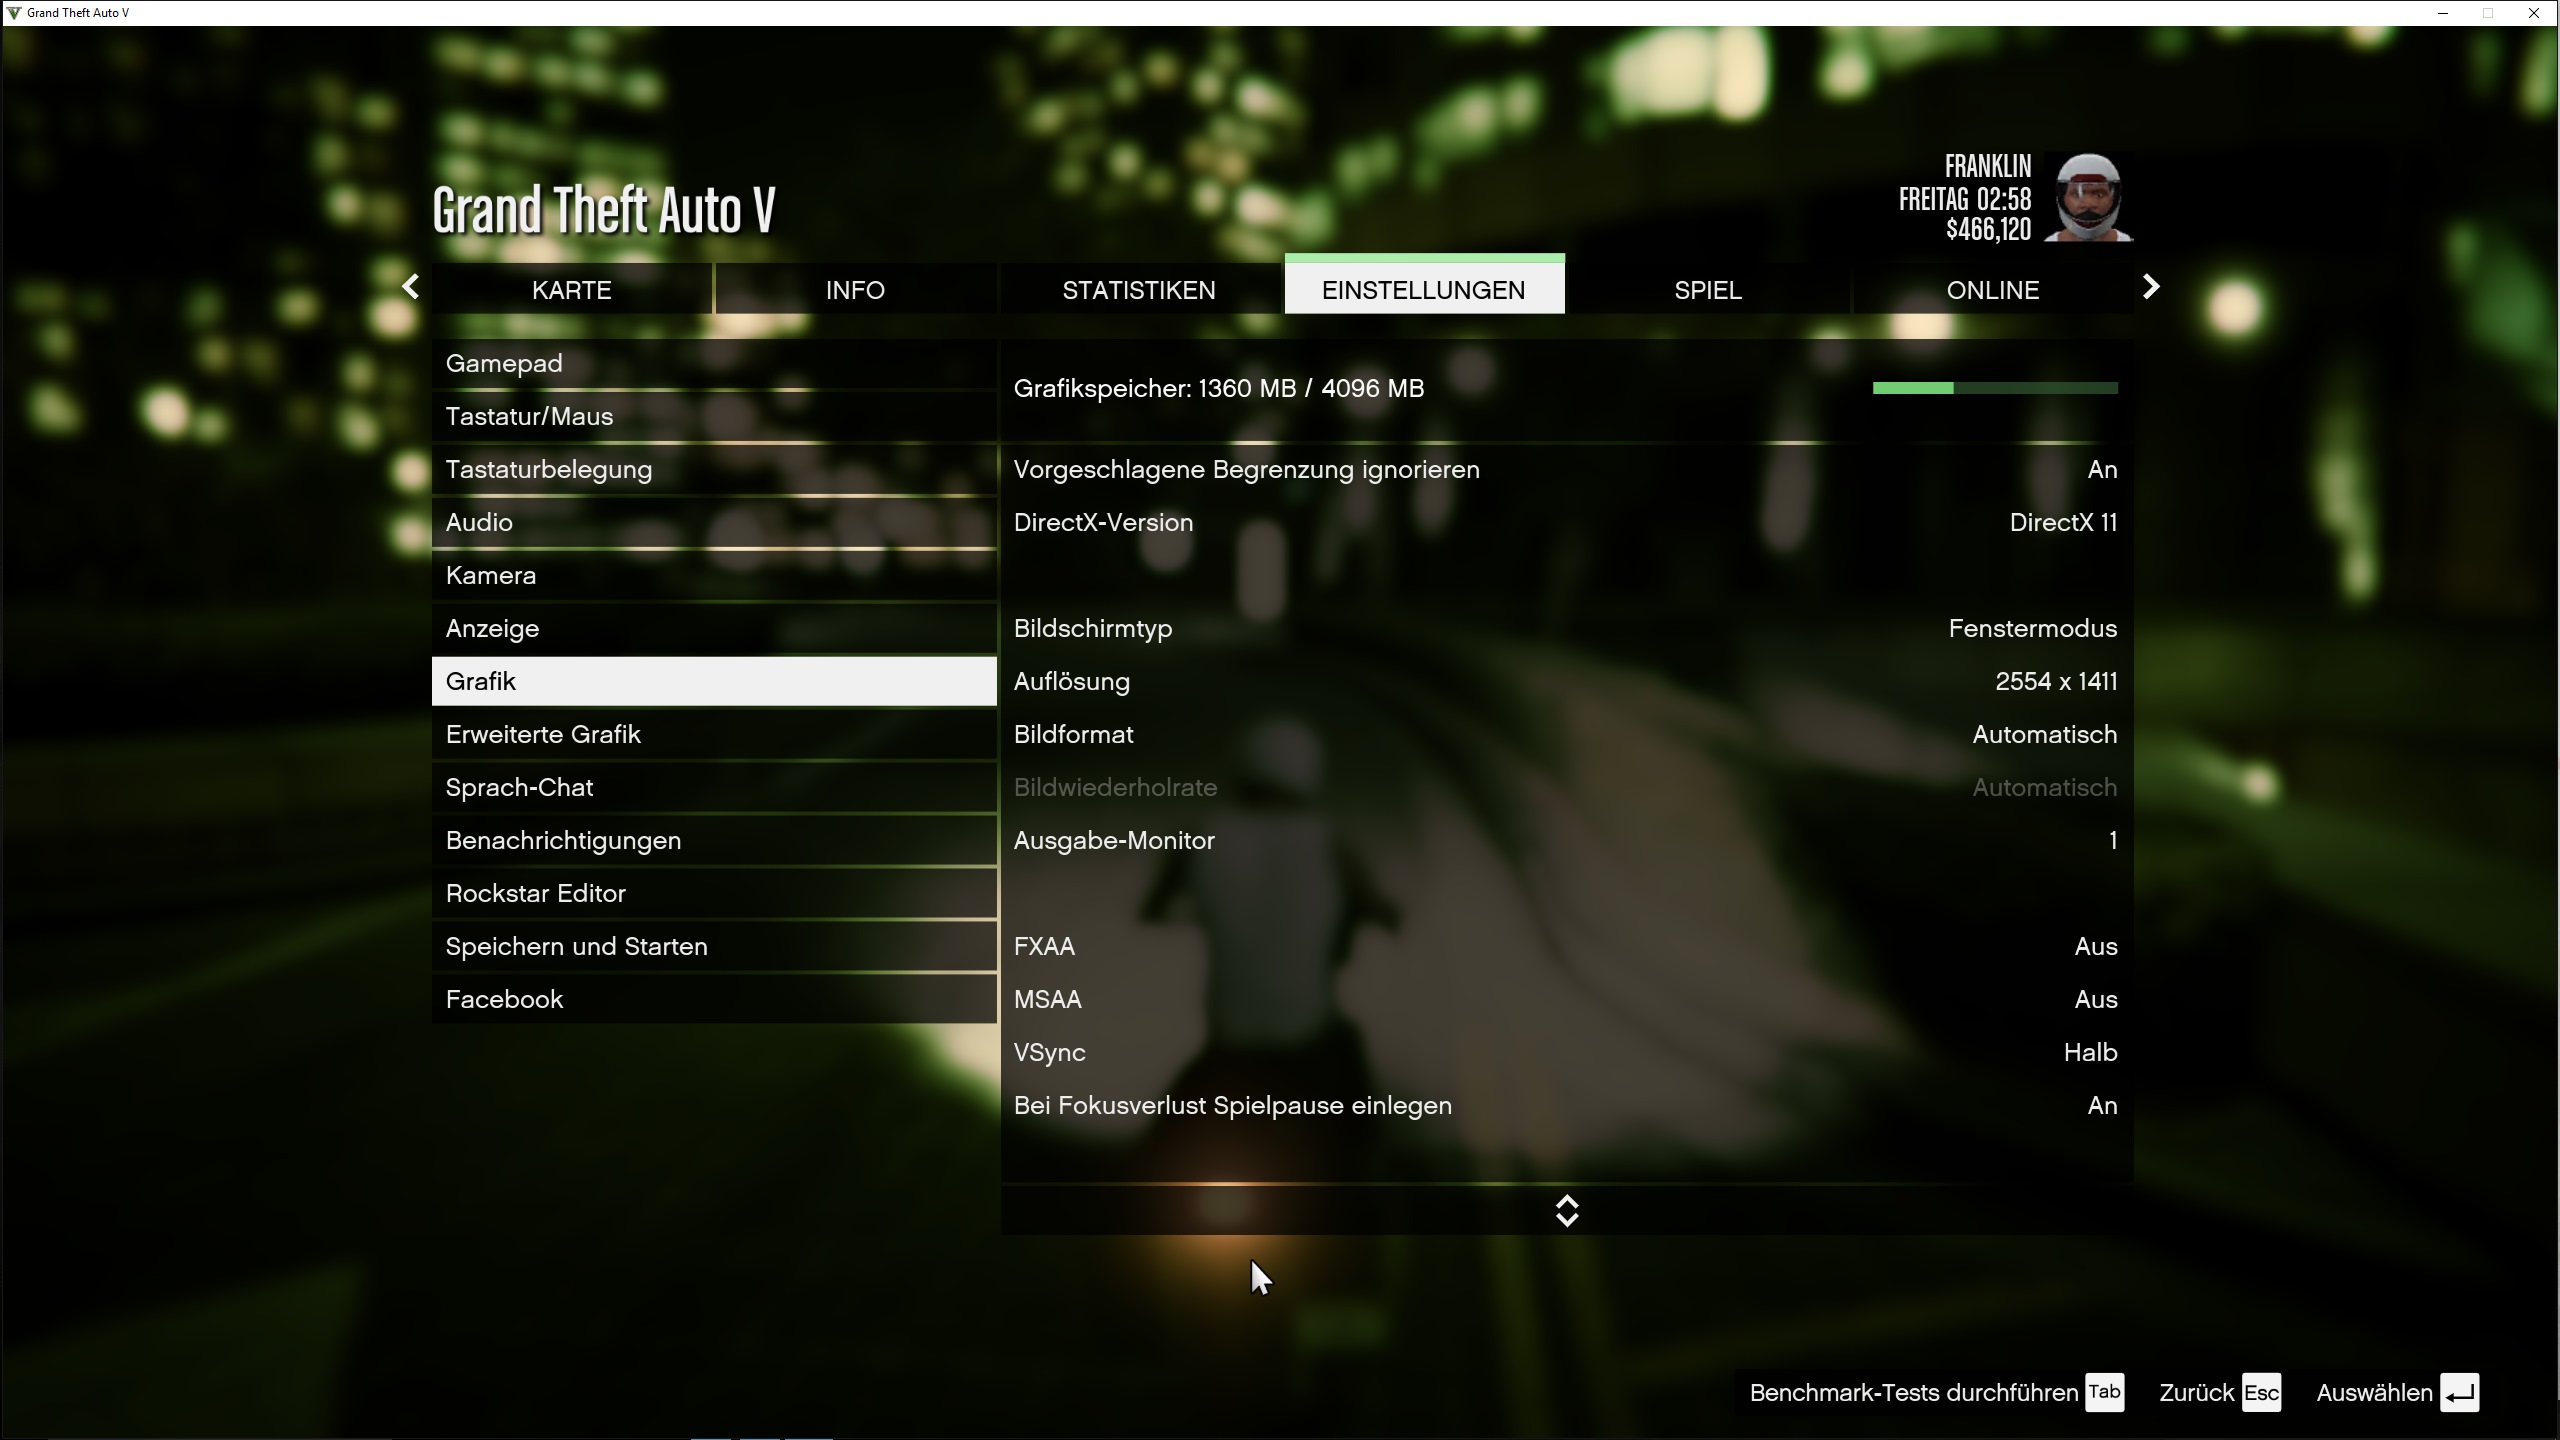Change the DirectX-Version setting
Viewport: 2560px width, 1440px height.
(1567, 522)
